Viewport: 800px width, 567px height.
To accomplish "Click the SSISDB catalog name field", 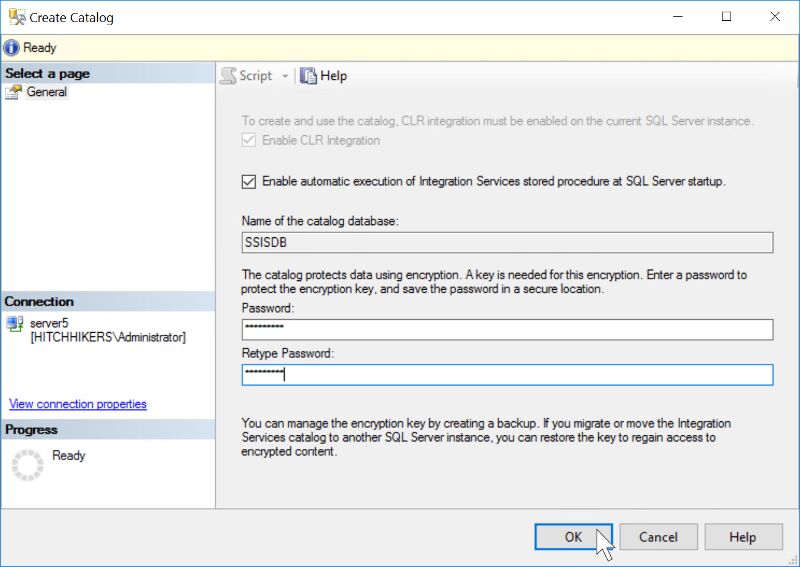I will click(507, 242).
